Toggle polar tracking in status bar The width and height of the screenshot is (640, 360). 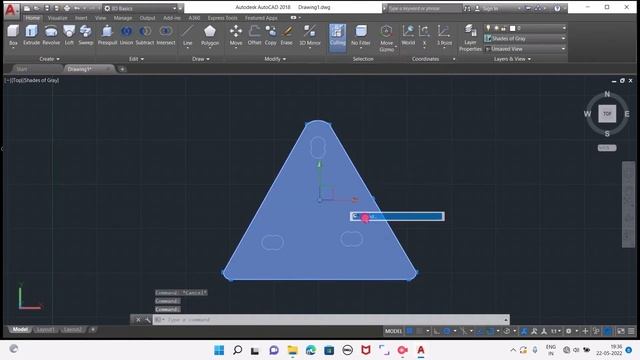pyautogui.click(x=447, y=331)
